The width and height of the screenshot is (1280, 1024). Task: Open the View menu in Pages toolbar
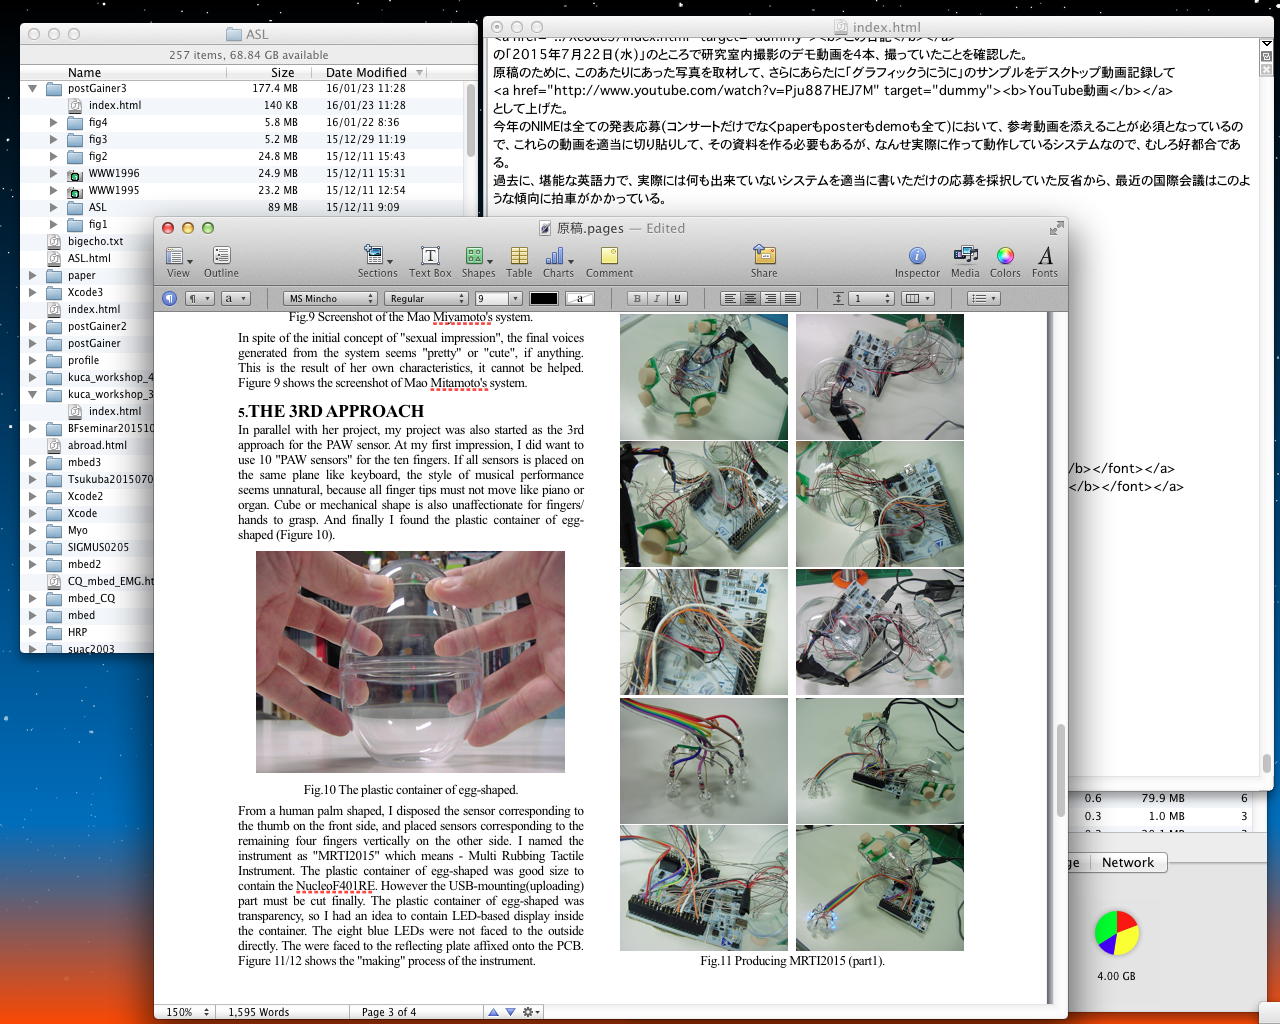point(178,262)
